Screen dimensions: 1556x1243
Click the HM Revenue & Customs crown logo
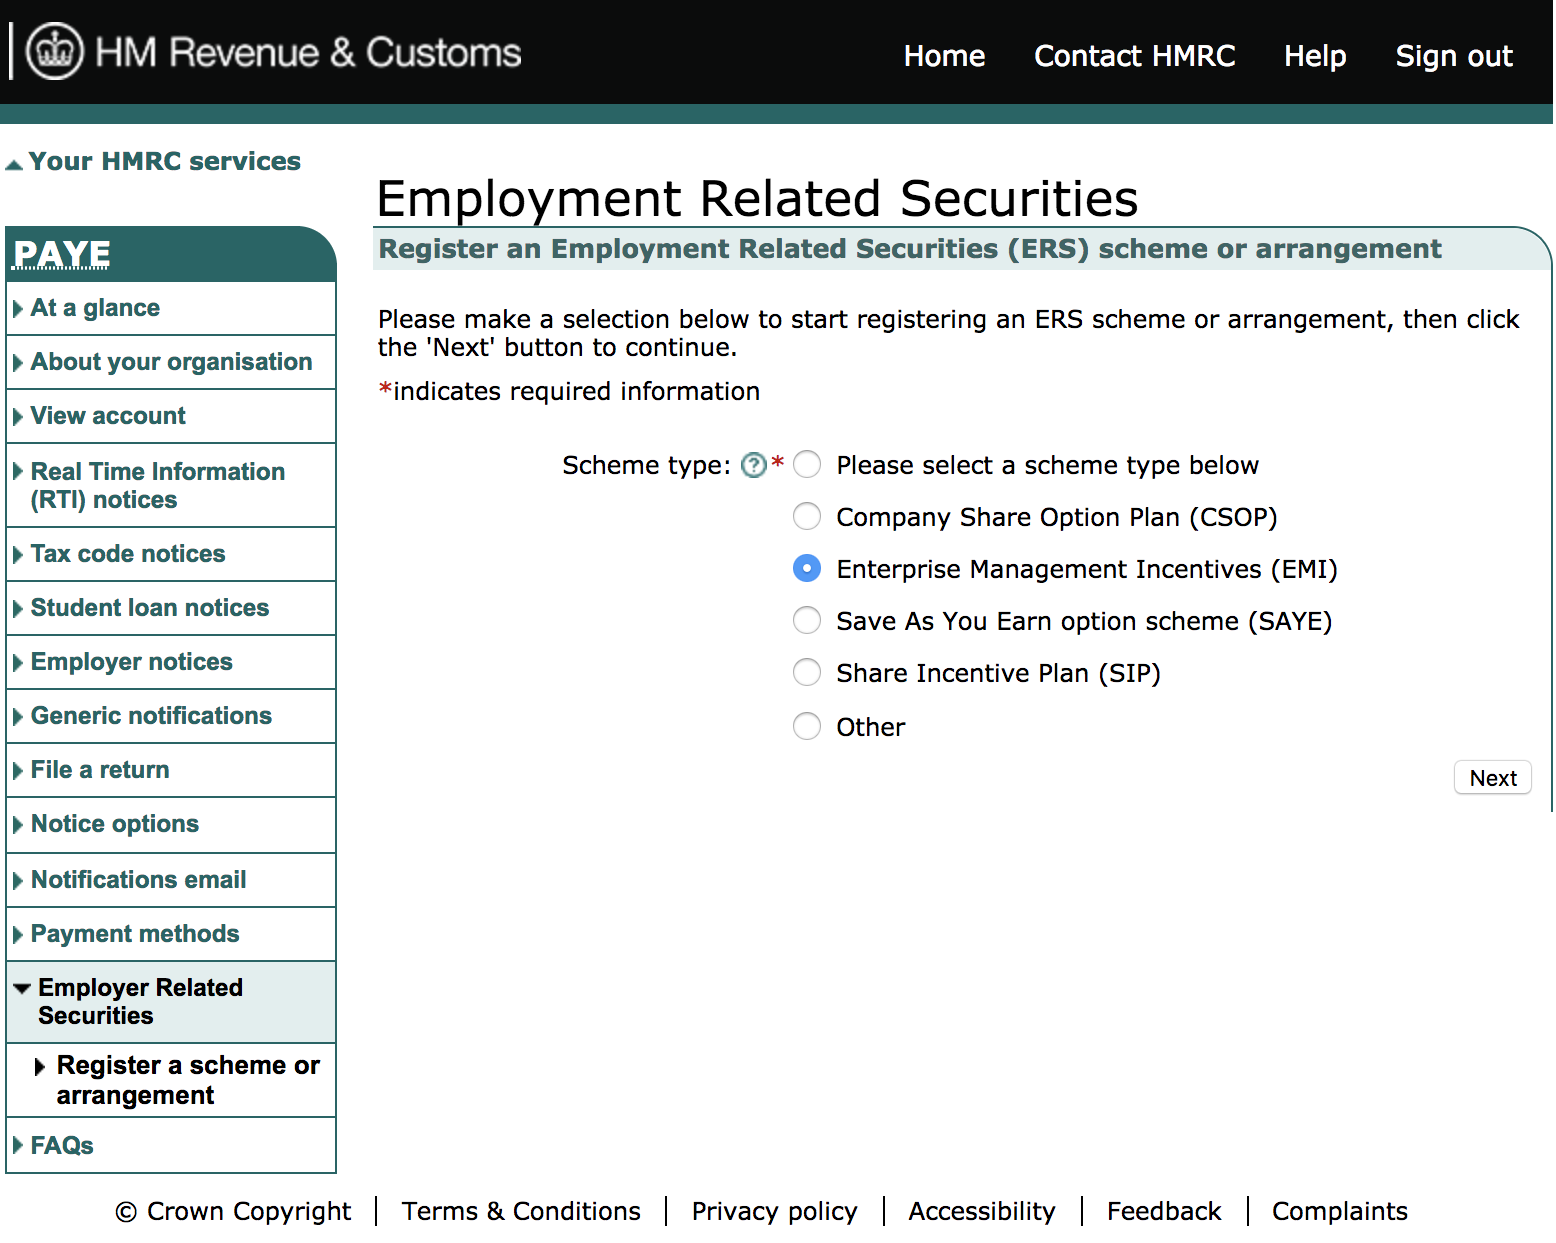pyautogui.click(x=52, y=51)
